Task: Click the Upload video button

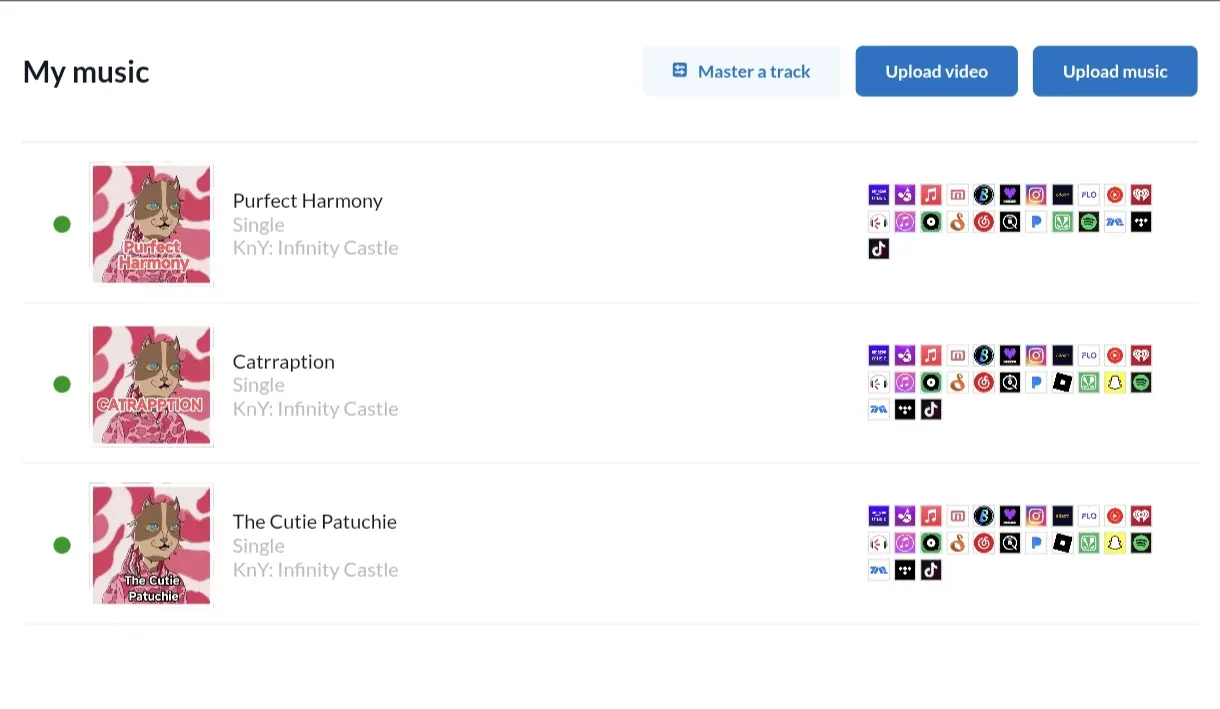Action: coord(936,71)
